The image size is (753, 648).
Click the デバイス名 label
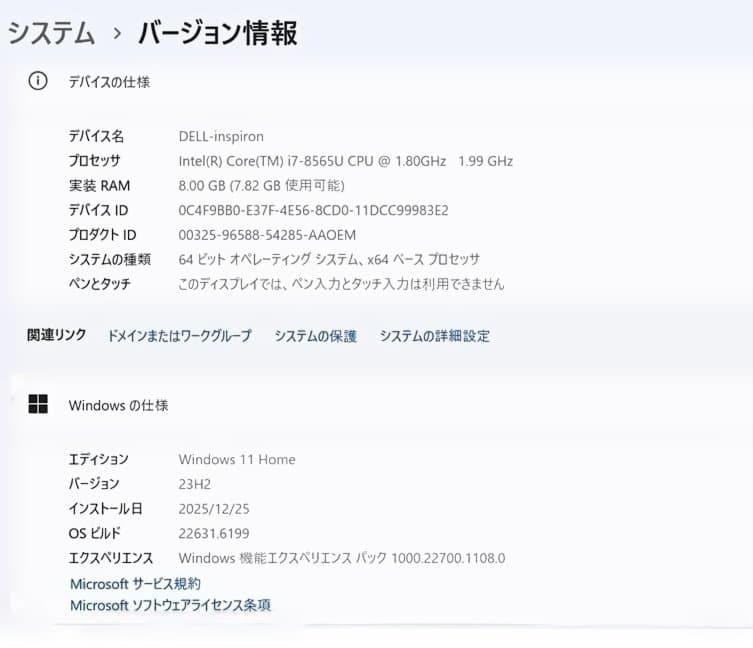coord(96,136)
